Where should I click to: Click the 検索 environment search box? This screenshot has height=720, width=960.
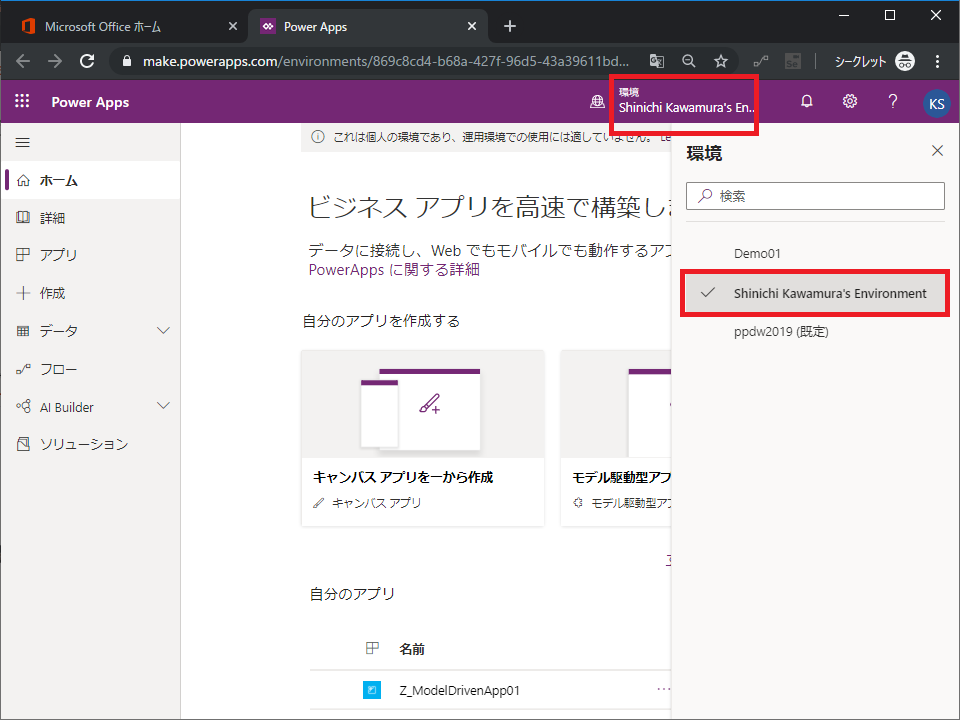coord(815,196)
